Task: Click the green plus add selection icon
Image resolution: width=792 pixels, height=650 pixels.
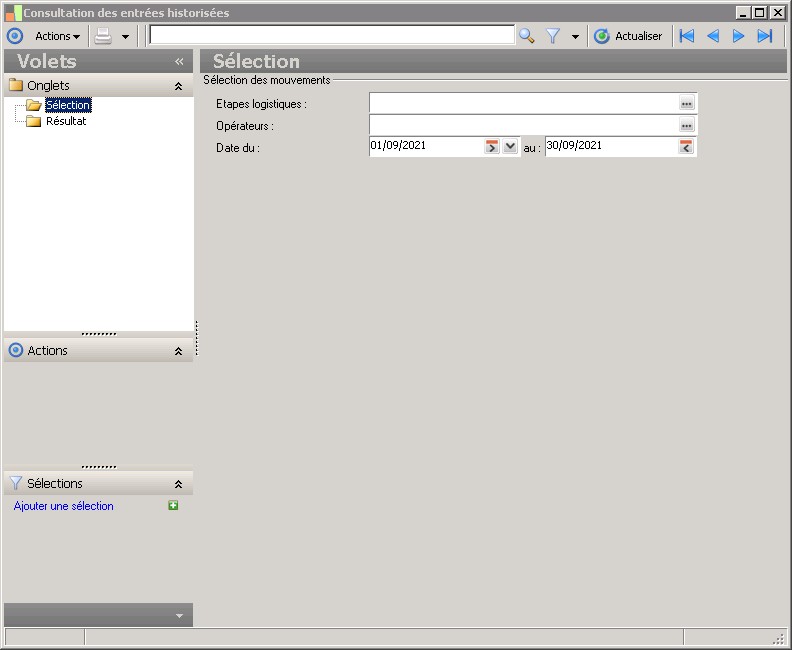Action: point(173,506)
